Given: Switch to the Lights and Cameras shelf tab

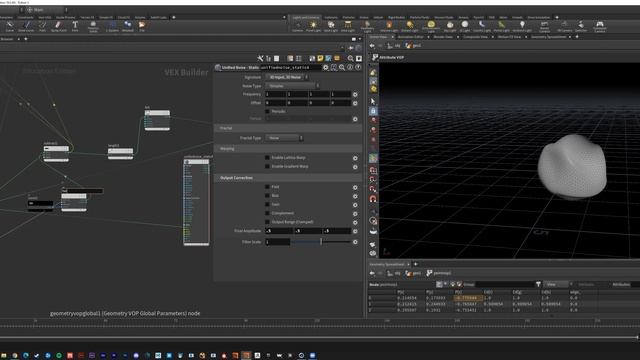Looking at the screenshot, I should coord(306,18).
